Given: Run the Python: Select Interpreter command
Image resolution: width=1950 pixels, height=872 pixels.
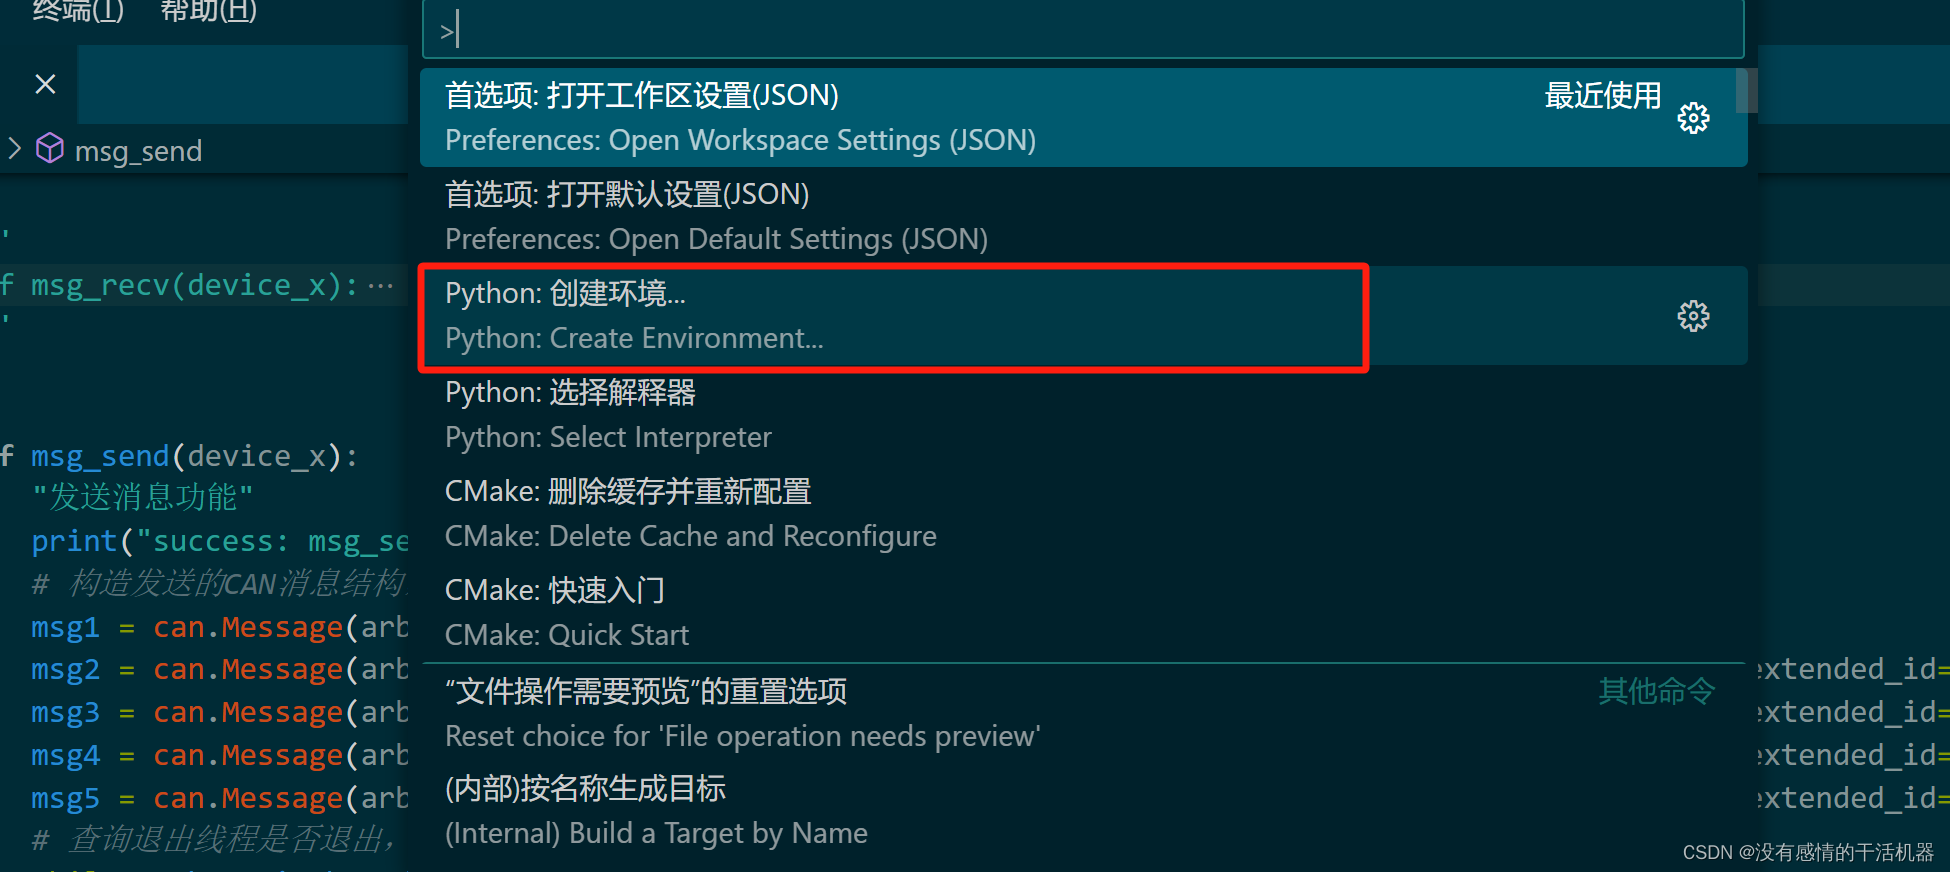Looking at the screenshot, I should 700,414.
